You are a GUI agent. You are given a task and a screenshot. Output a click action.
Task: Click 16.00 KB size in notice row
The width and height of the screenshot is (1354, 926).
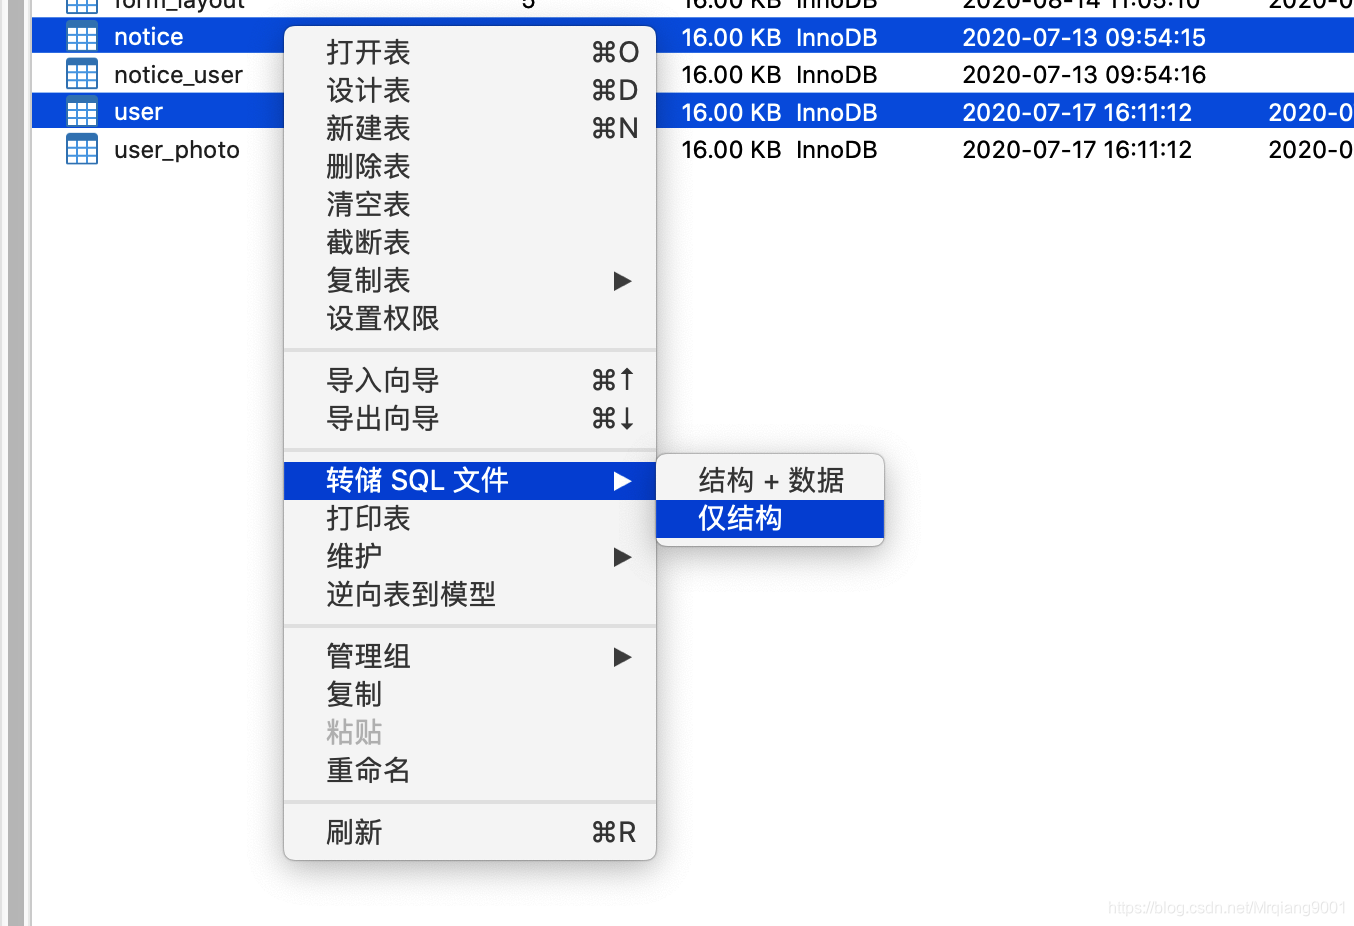pyautogui.click(x=731, y=37)
